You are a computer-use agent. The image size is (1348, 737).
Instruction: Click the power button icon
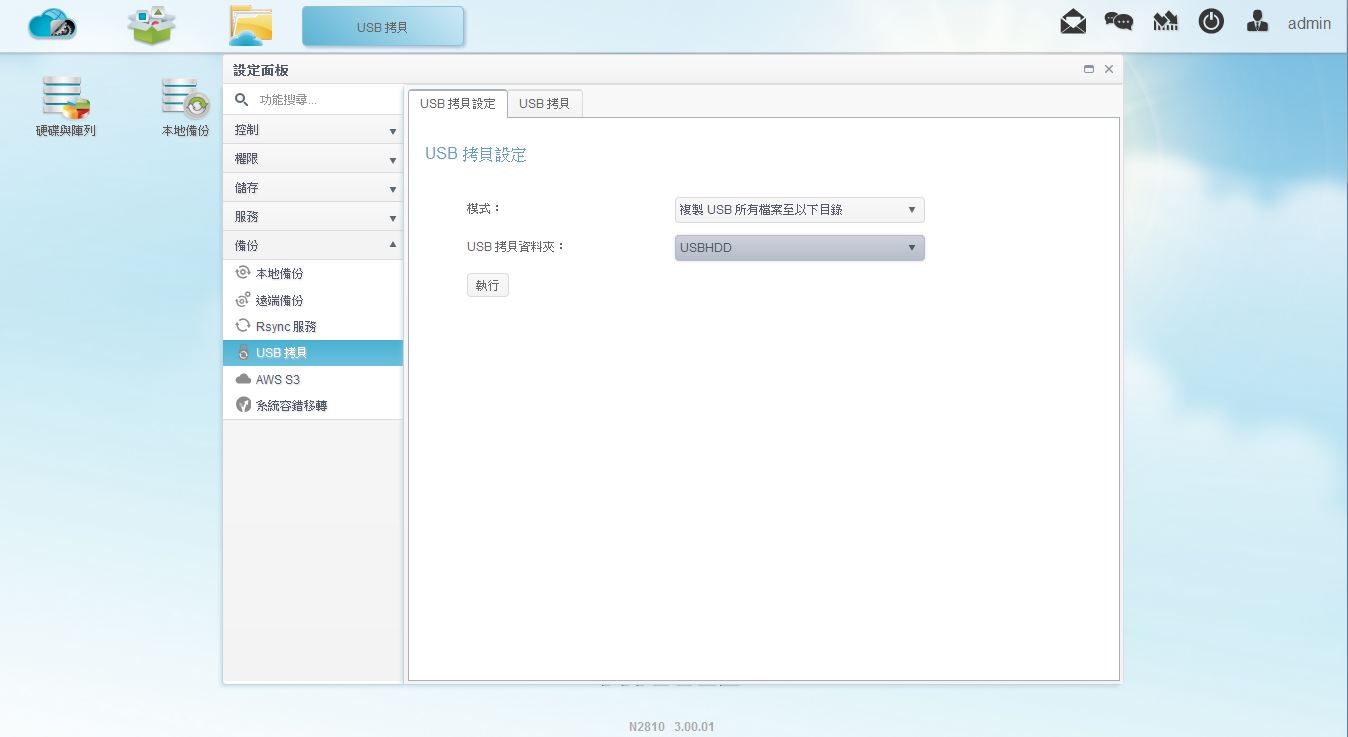pyautogui.click(x=1211, y=22)
